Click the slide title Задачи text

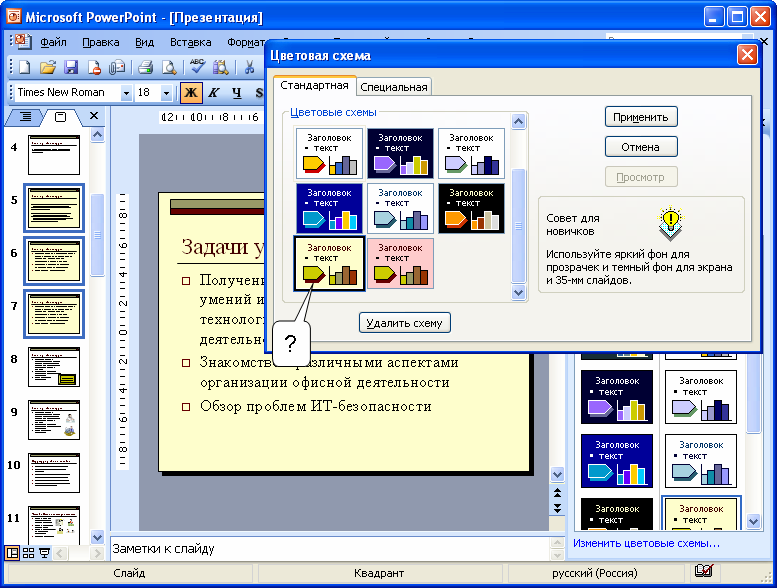222,247
